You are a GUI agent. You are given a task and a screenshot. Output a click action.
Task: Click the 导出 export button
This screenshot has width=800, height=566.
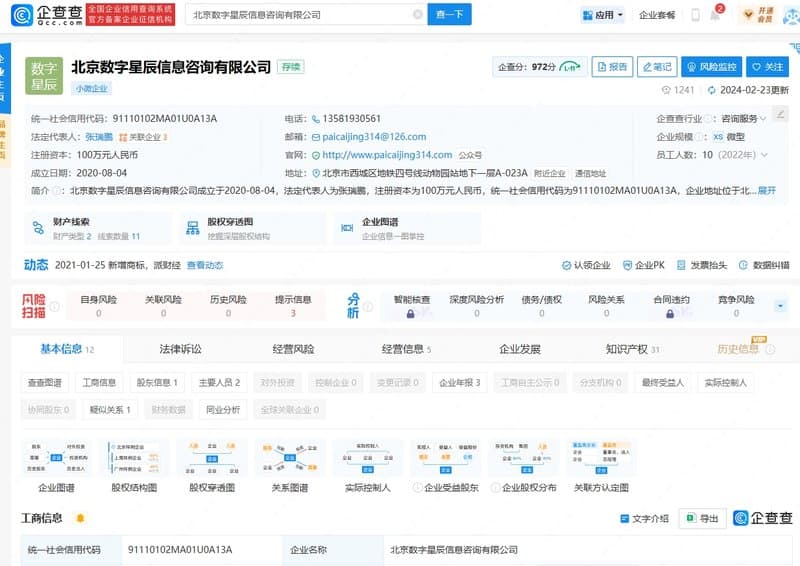[x=702, y=519]
